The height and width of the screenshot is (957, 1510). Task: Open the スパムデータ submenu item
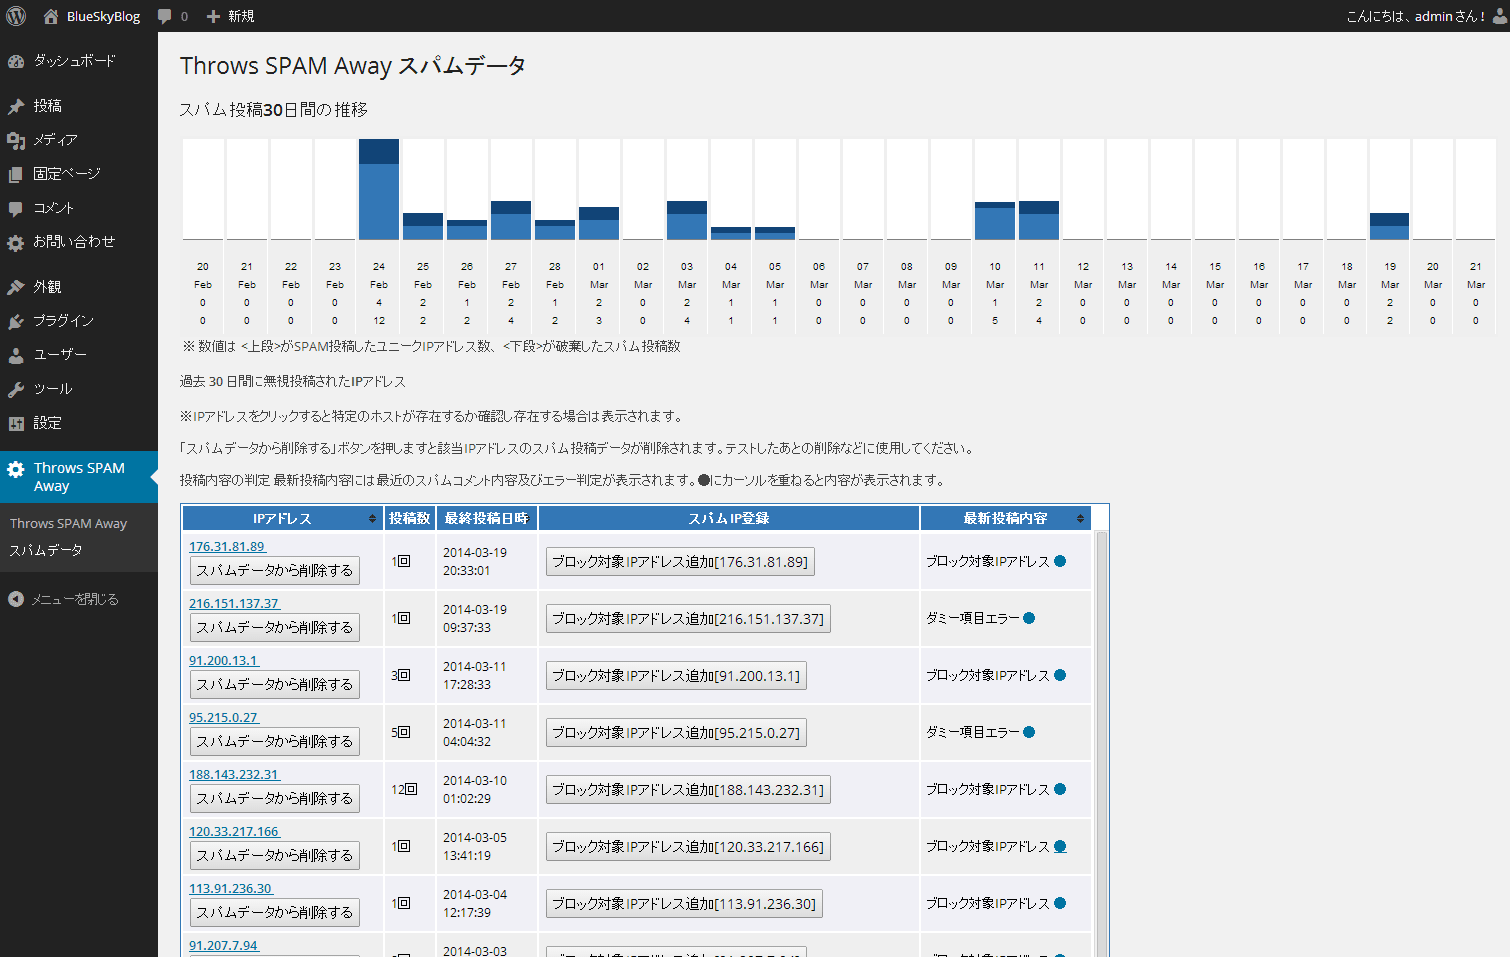46,550
